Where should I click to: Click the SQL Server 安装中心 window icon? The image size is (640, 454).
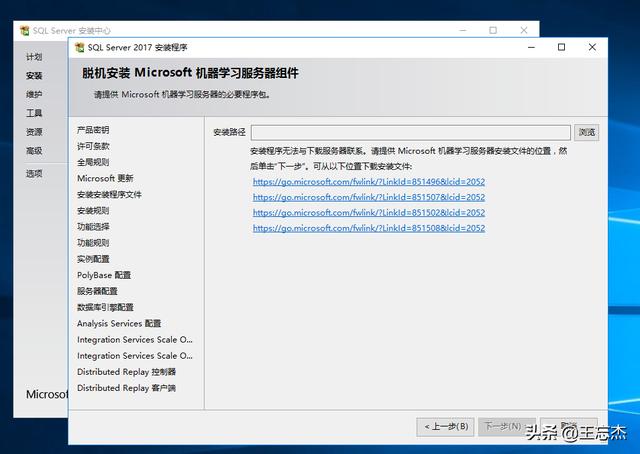point(24,30)
